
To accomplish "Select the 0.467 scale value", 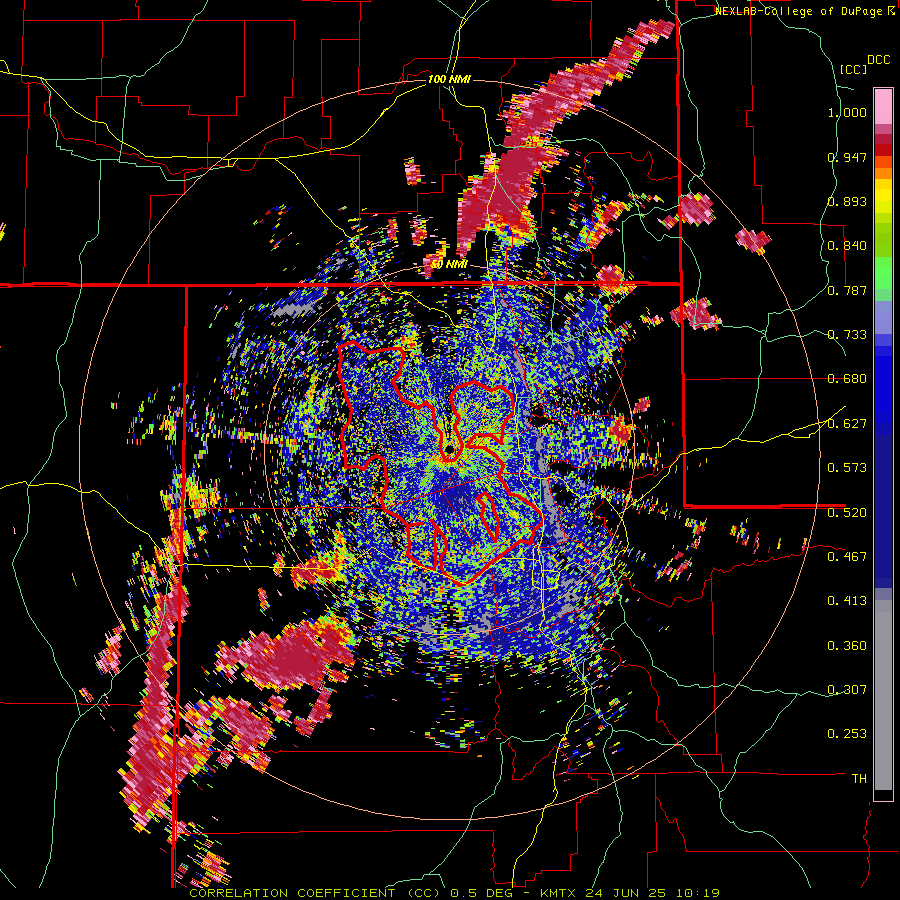I will pos(847,556).
